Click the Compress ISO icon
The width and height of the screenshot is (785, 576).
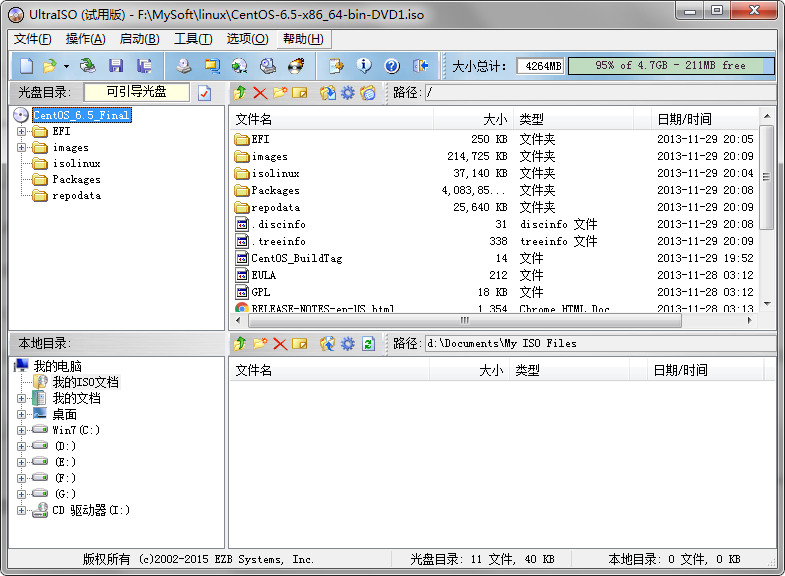point(212,66)
